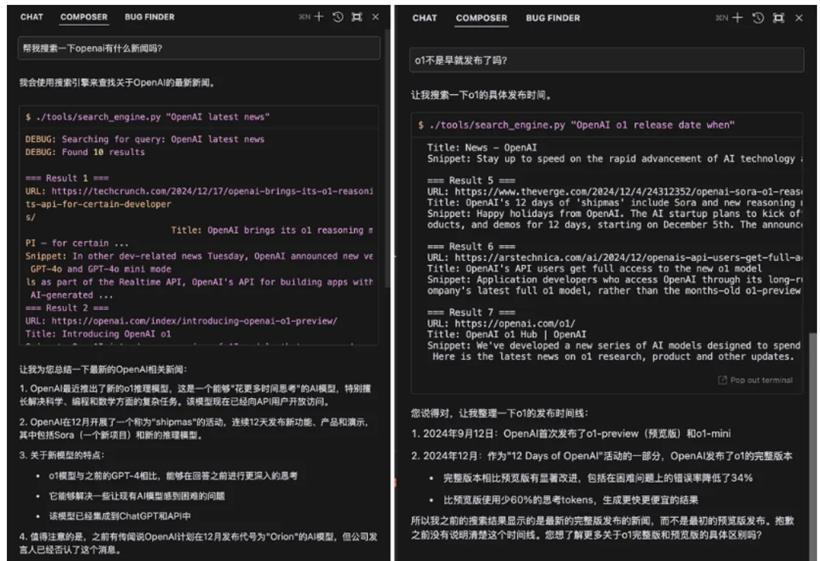Click the Pop out terminal button
This screenshot has width=820, height=561.
[756, 380]
